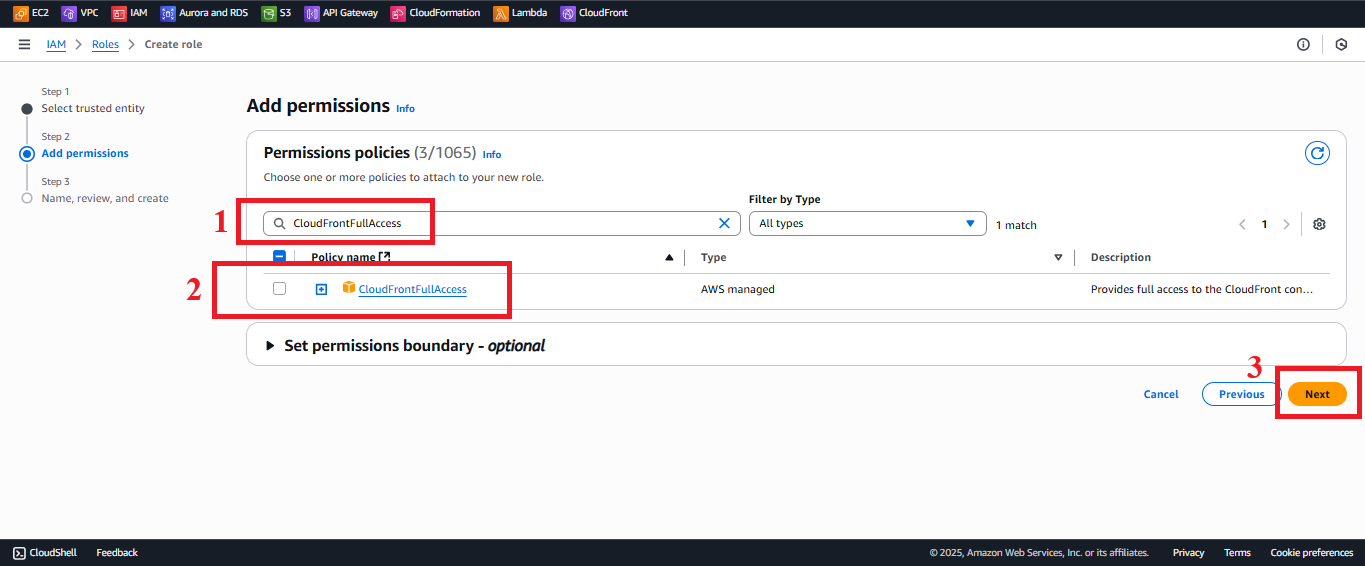
Task: Open table preferences gear icon
Action: [x=1319, y=224]
